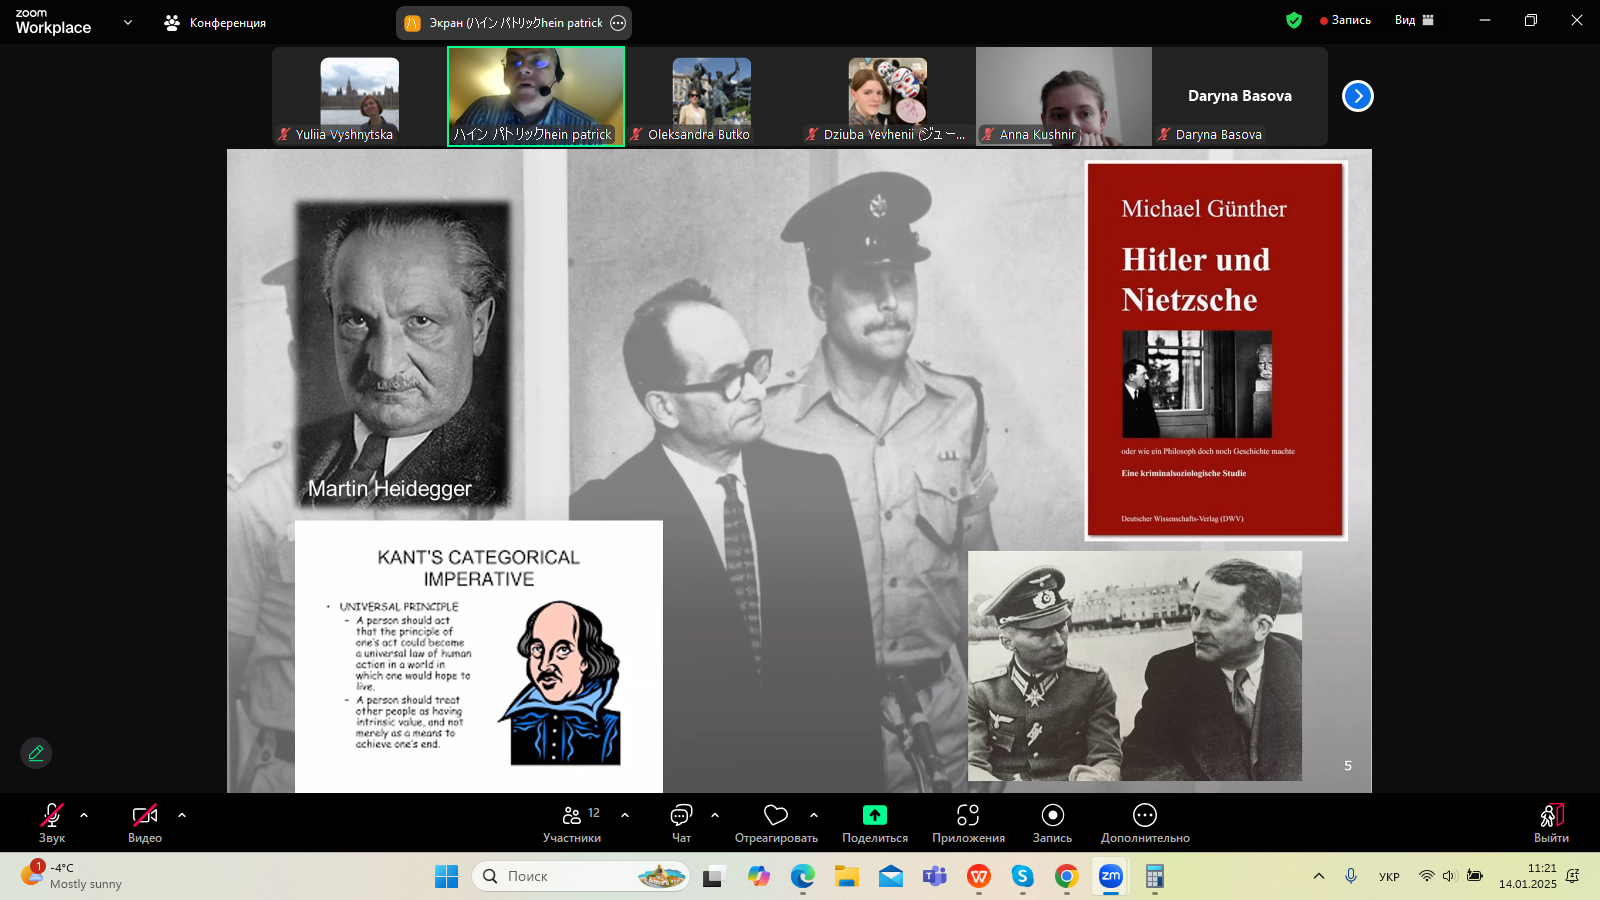This screenshot has height=900, width=1600.
Task: Open the Conference tab at top
Action: coord(216,22)
